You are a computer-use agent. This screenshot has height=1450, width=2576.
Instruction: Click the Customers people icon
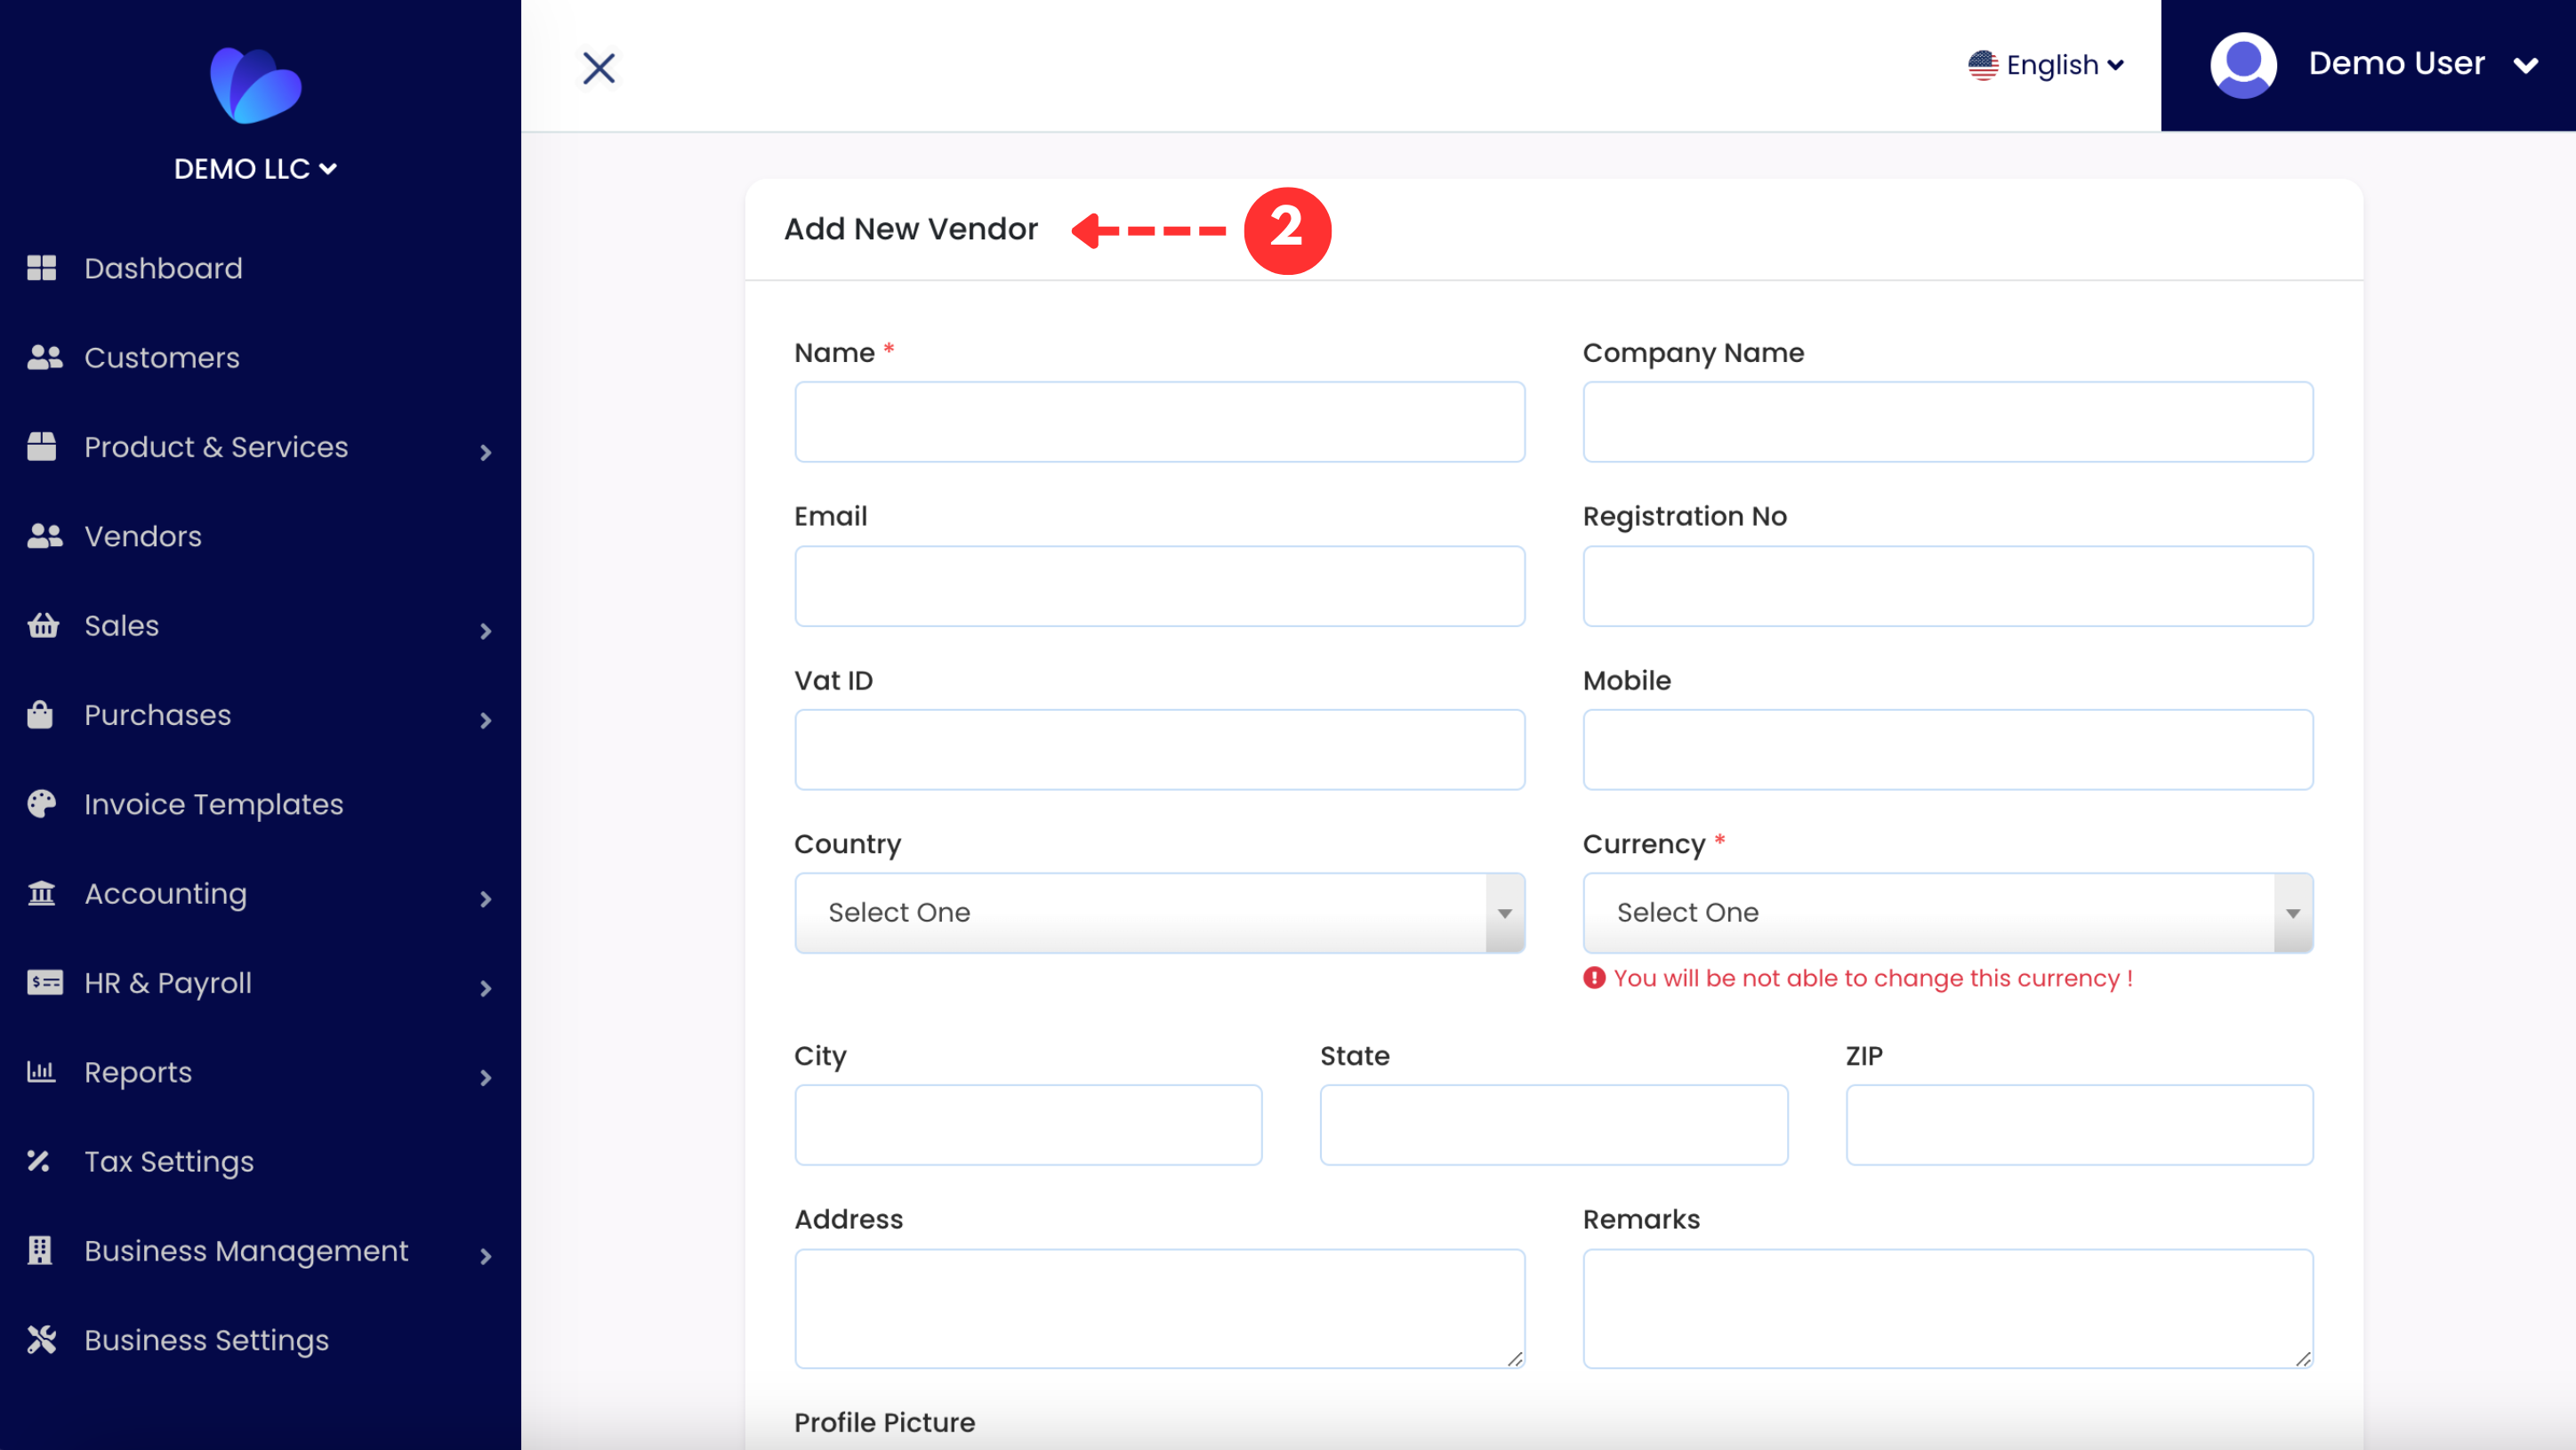tap(44, 357)
